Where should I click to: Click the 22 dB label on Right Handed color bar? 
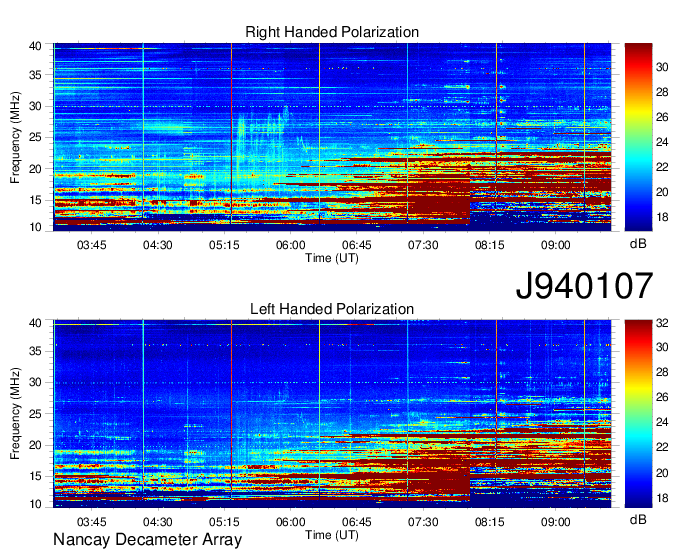[662, 167]
